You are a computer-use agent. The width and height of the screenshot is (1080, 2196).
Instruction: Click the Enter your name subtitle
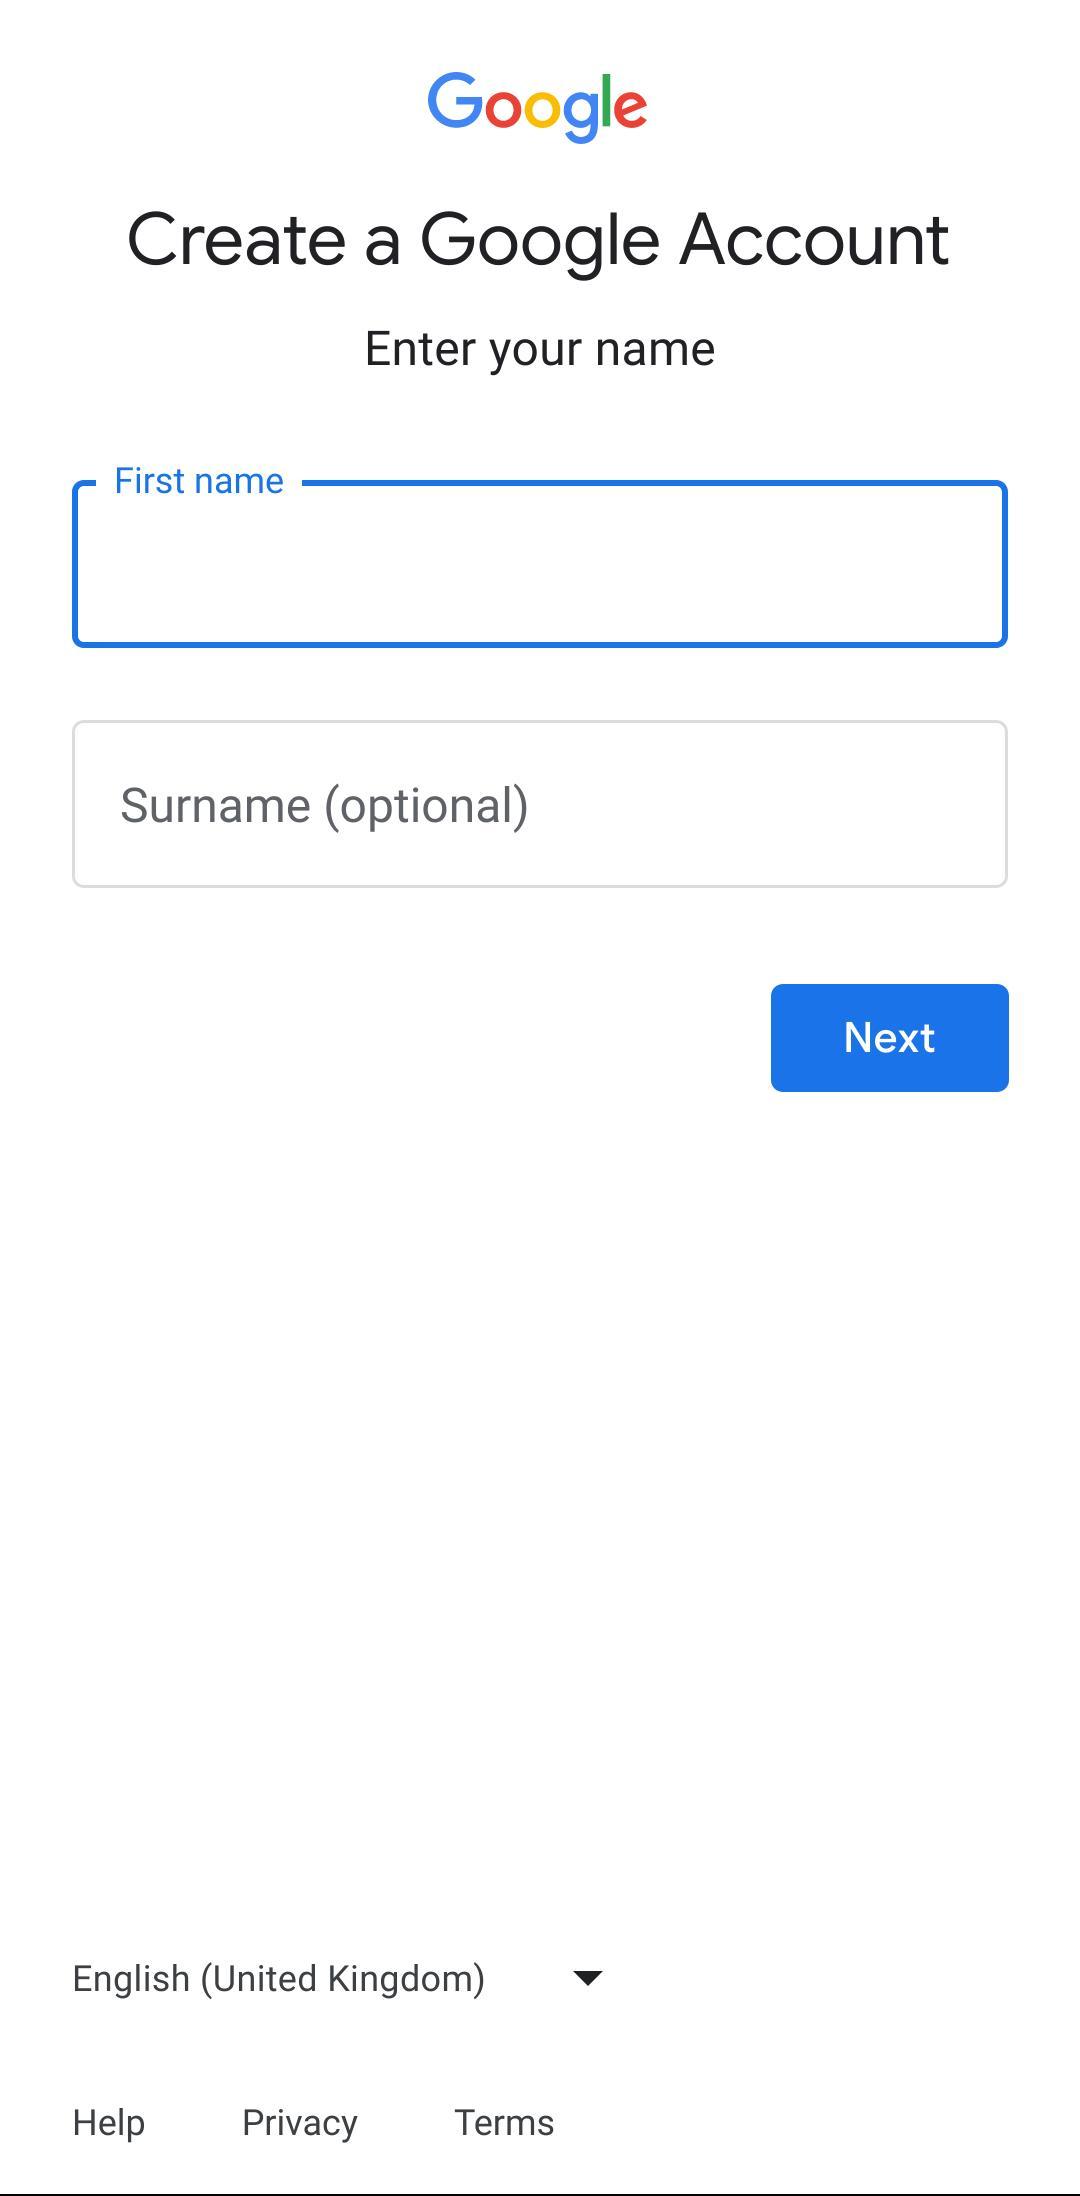coord(540,349)
